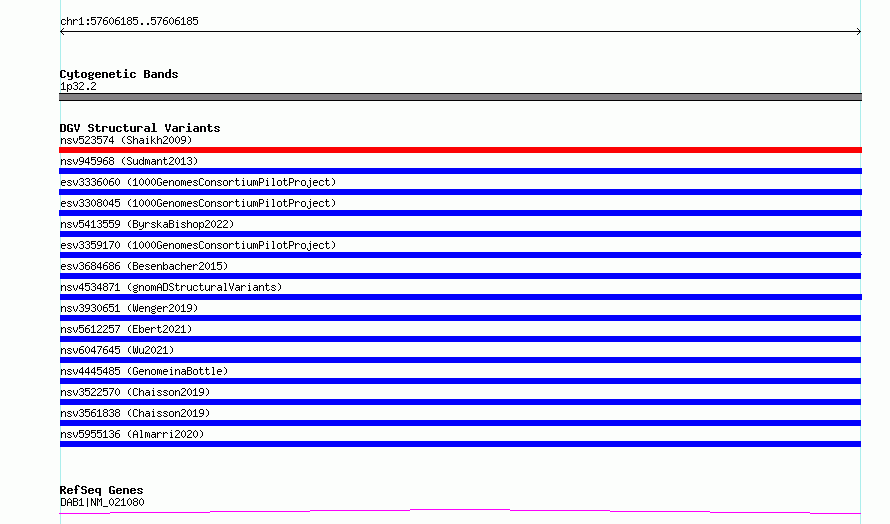Open nsv6047645 (Wu2021) label

point(117,350)
